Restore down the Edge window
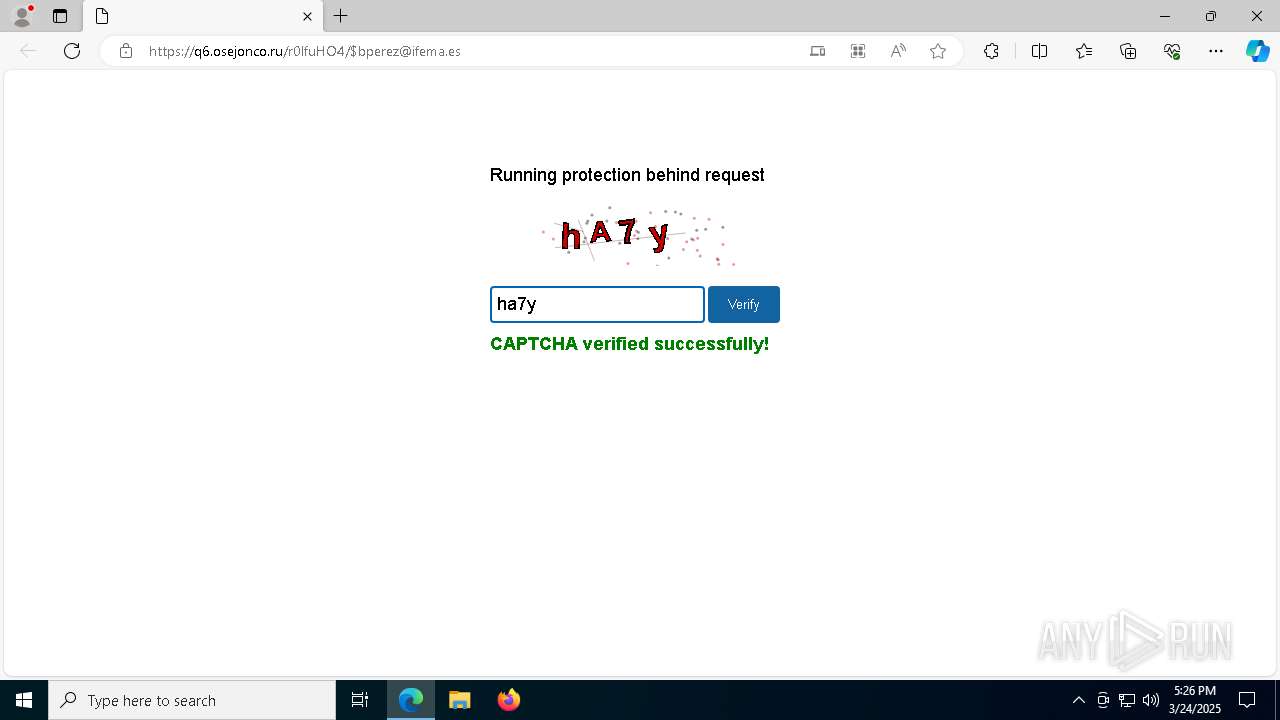 coord(1211,16)
